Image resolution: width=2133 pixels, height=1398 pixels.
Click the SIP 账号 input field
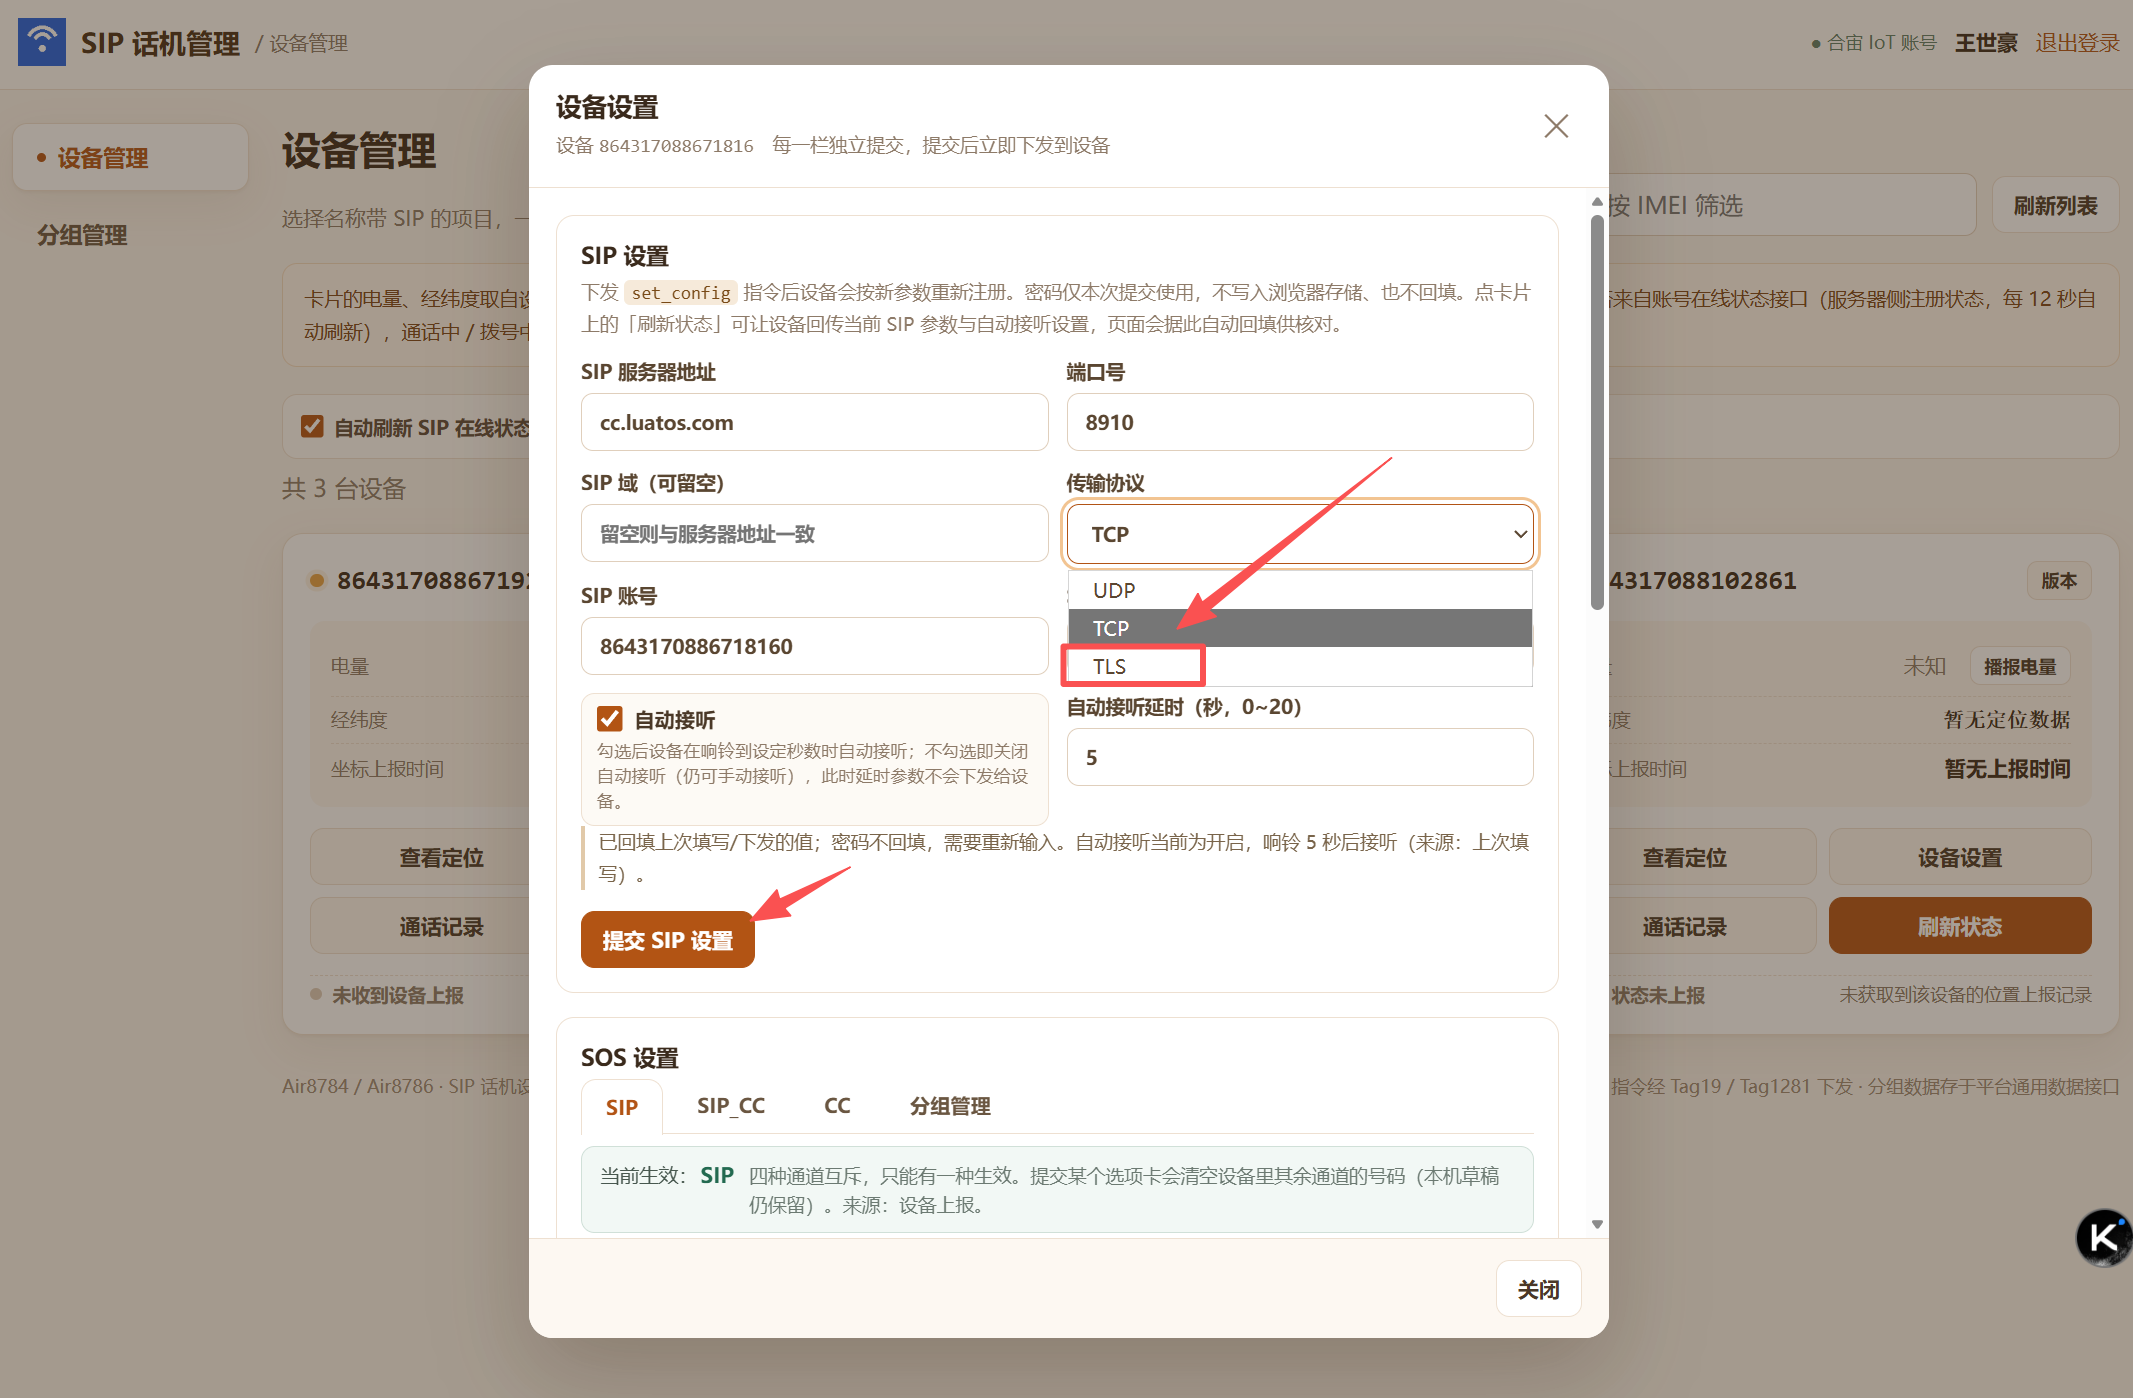click(x=814, y=646)
